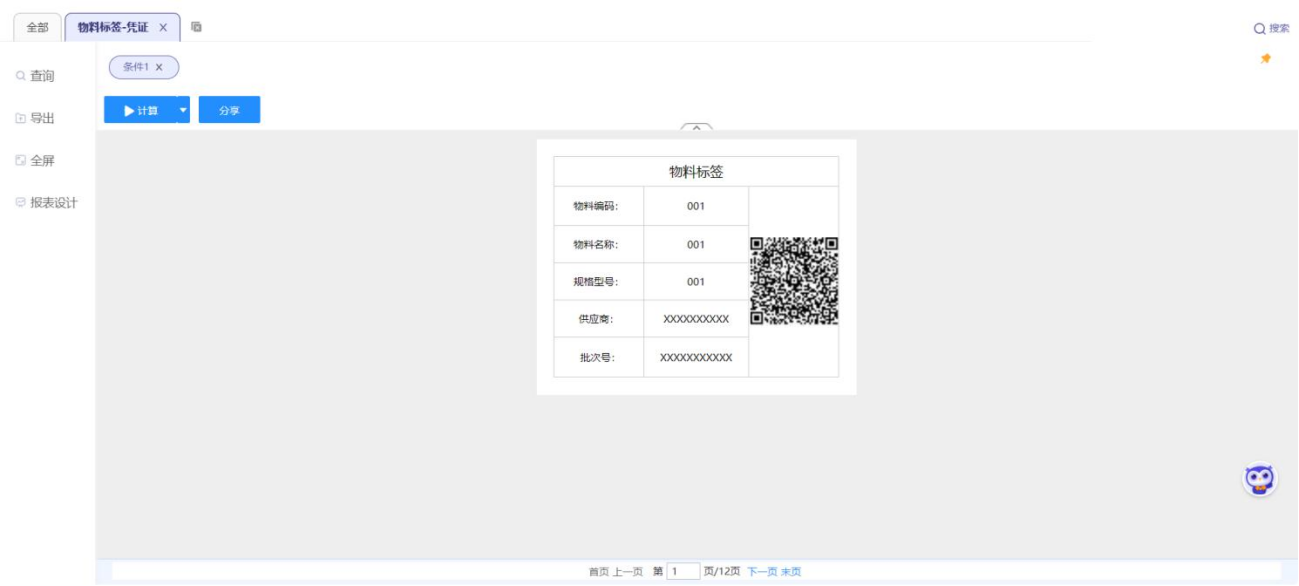Screen dimensions: 1299x586
Task: Click the 规格型号: label cell
Action: coord(599,282)
